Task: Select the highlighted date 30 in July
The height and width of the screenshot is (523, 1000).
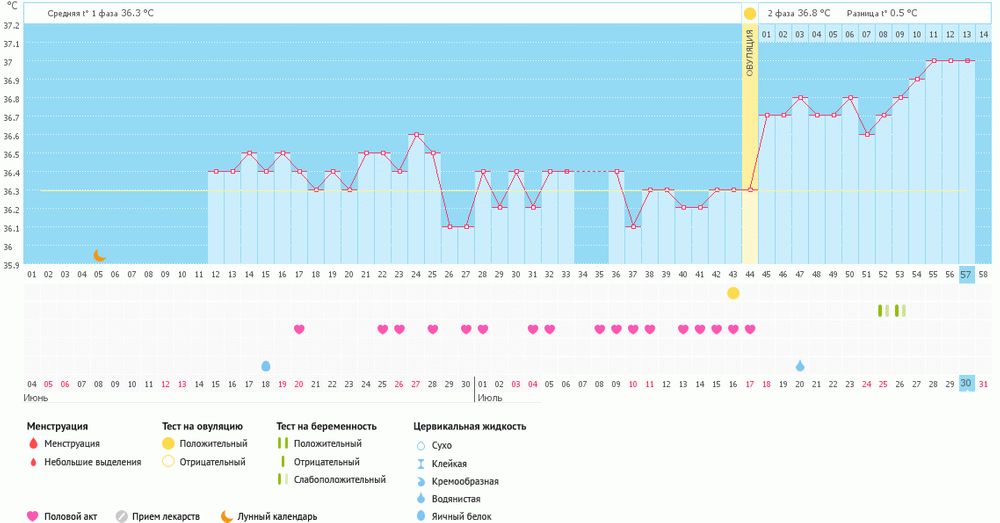Action: 966,383
